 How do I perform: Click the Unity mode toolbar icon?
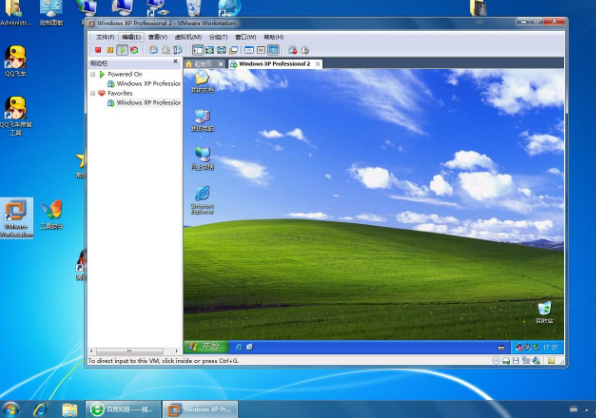[x=233, y=50]
